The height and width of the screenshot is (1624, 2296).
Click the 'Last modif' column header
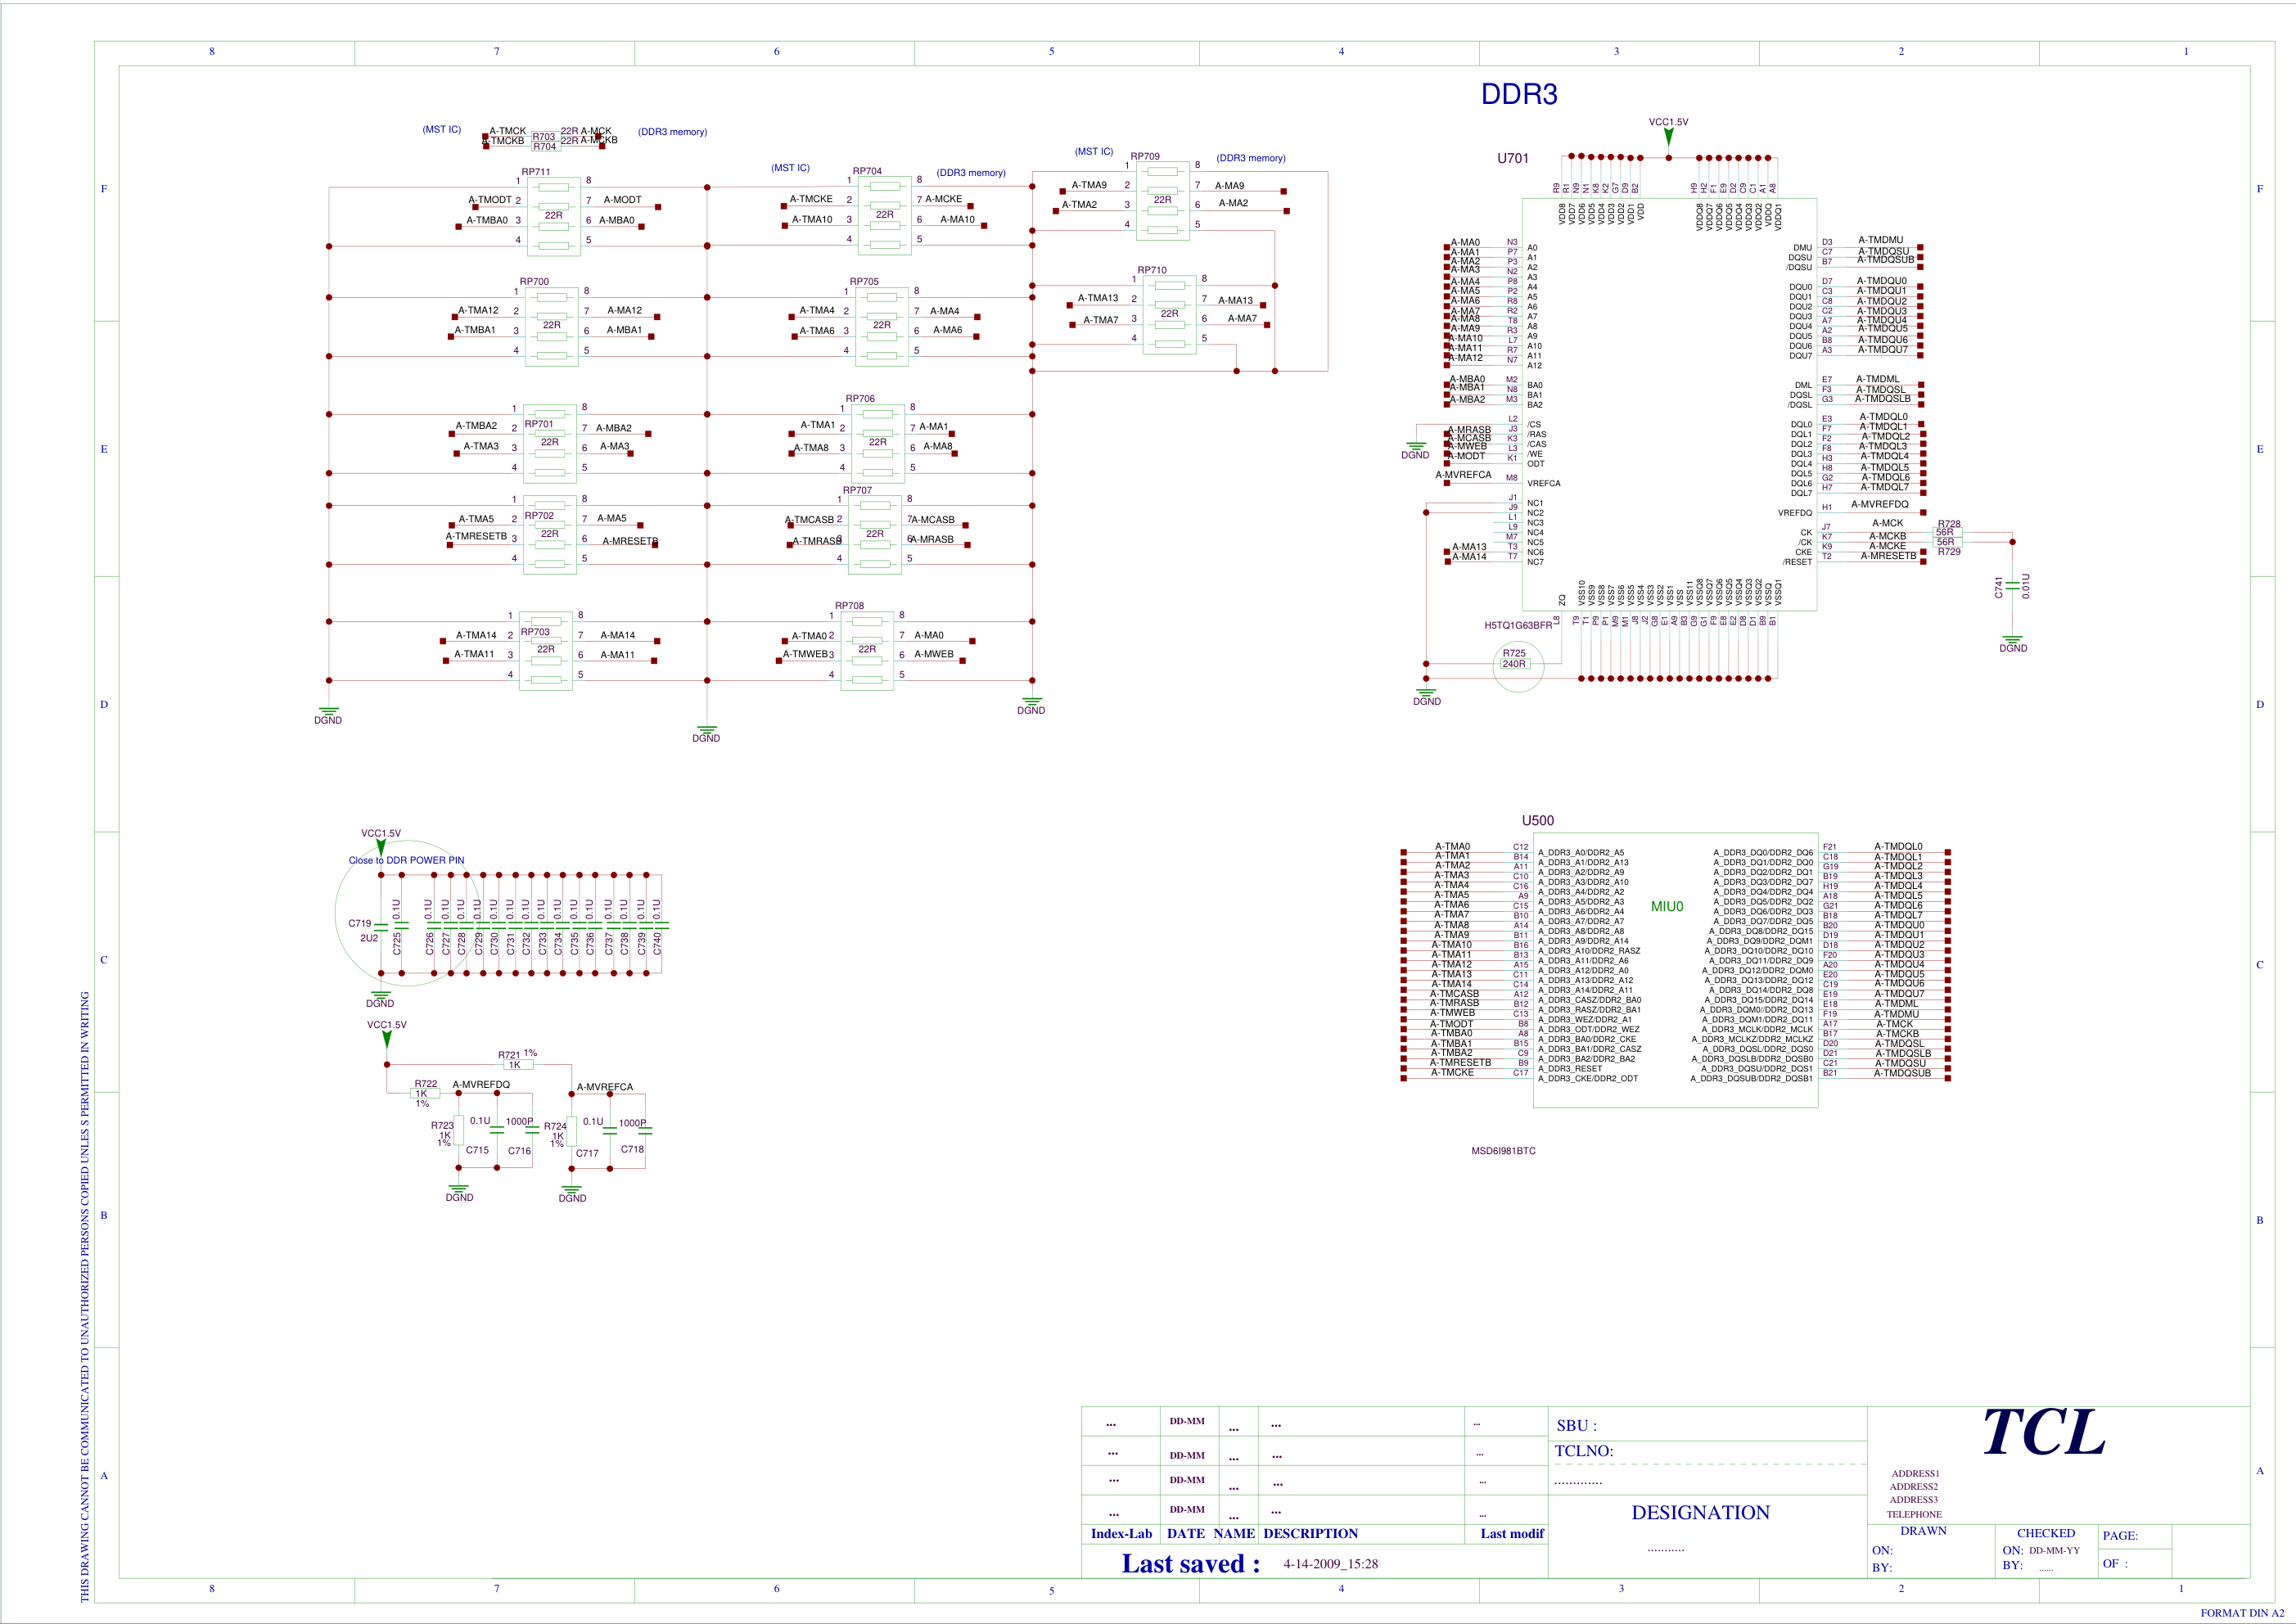[x=1512, y=1534]
